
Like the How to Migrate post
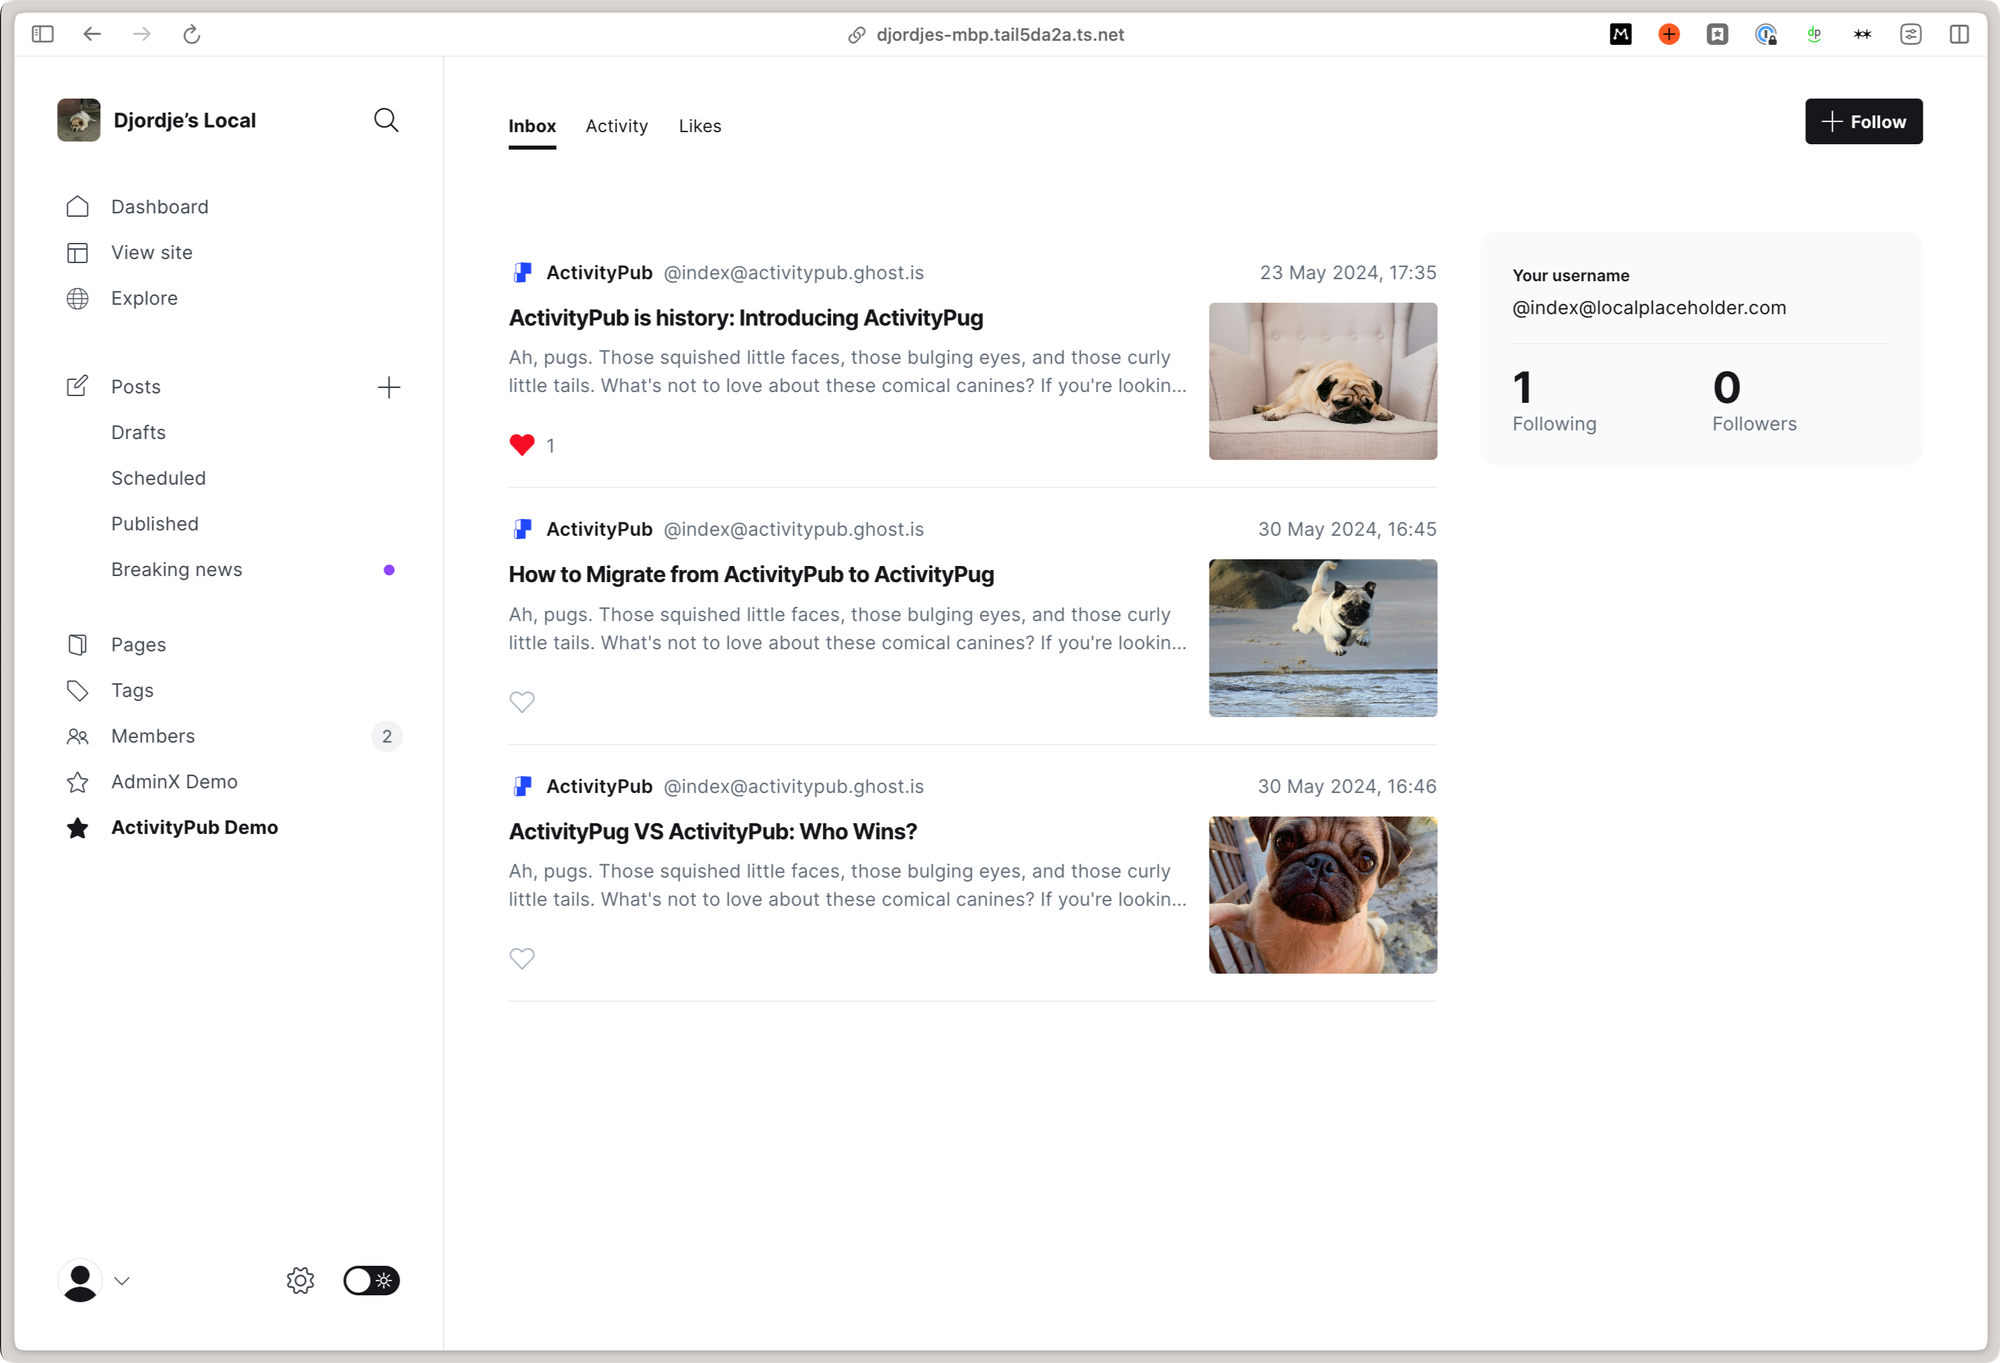click(522, 702)
